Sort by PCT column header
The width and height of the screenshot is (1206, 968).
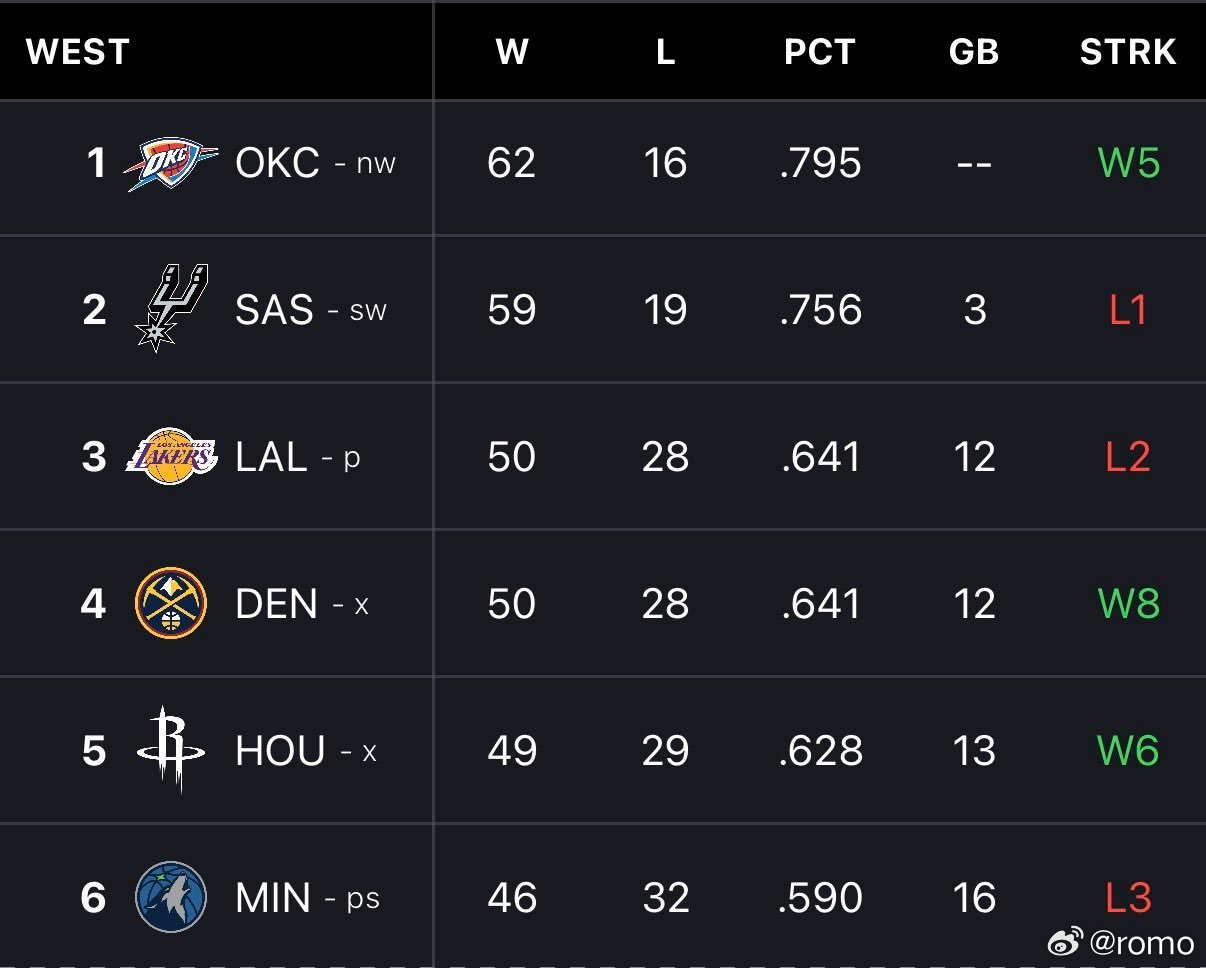click(x=820, y=52)
